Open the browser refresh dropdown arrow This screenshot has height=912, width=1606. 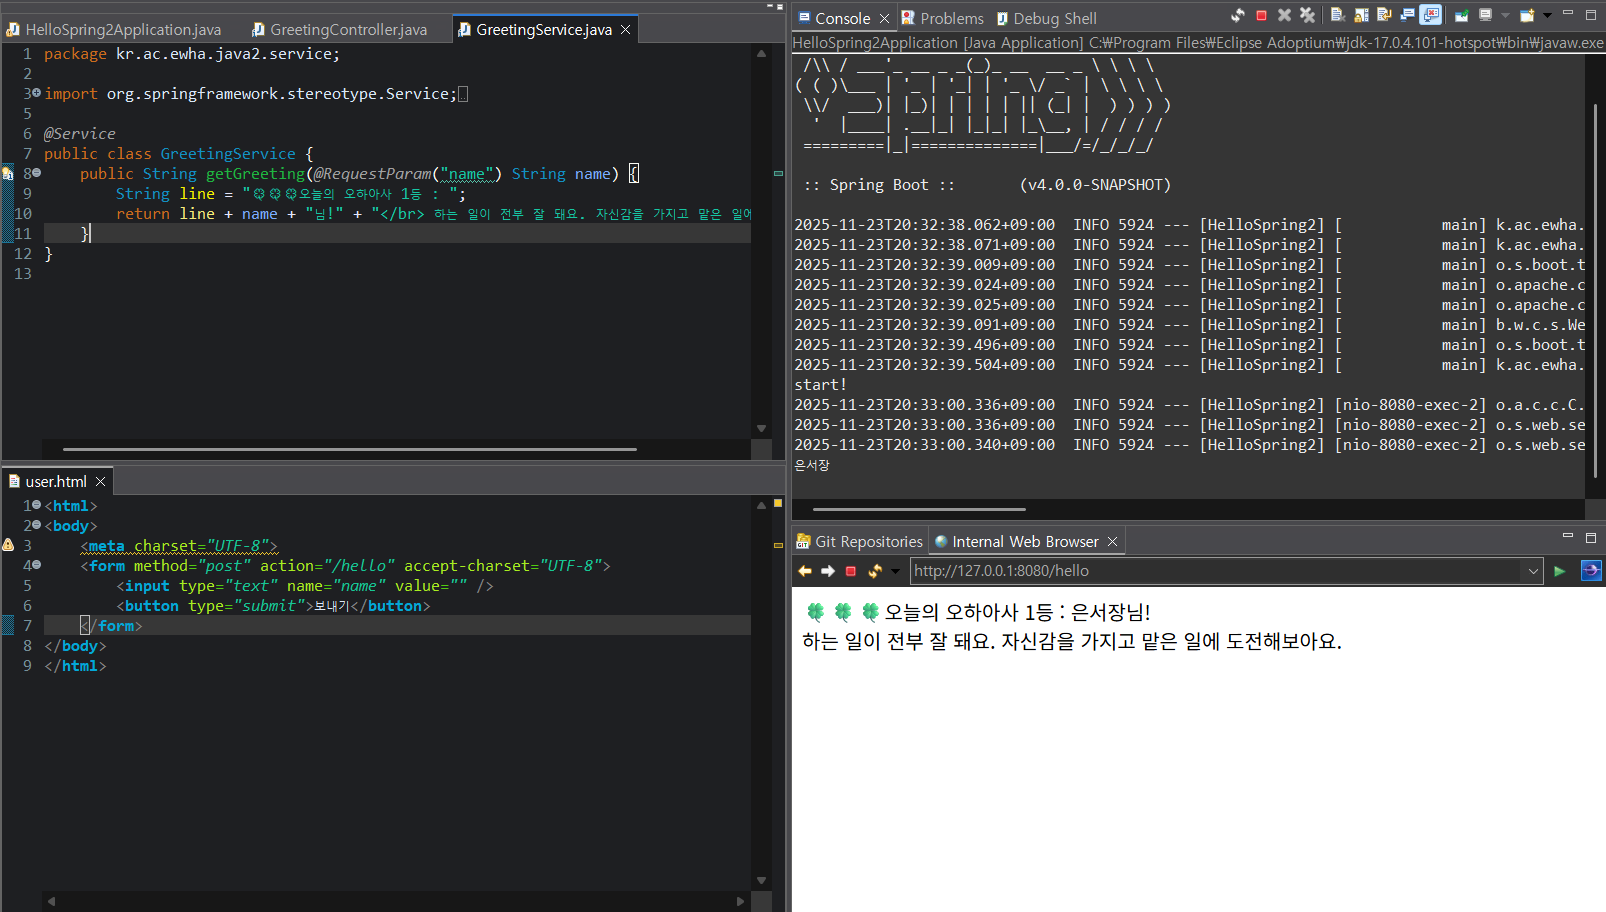coord(895,571)
